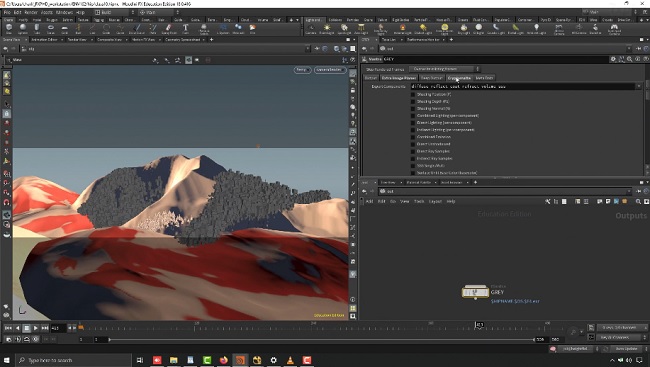Open the Main radial menu dropdown
Viewport: 650px width, 367px height.
159,12
